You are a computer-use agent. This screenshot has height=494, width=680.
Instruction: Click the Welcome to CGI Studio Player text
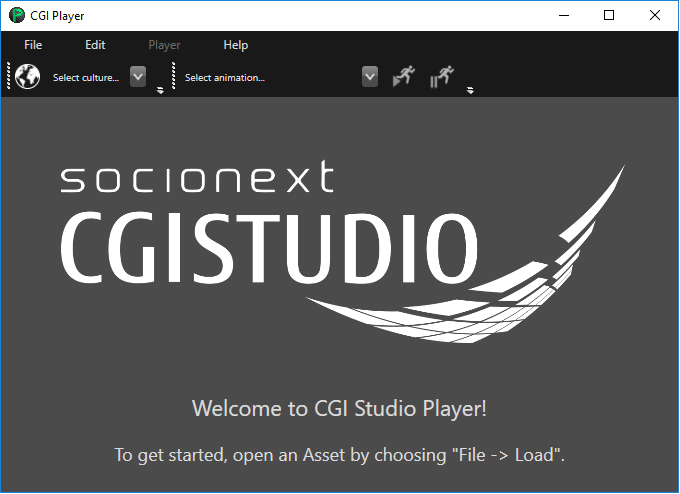pos(340,409)
